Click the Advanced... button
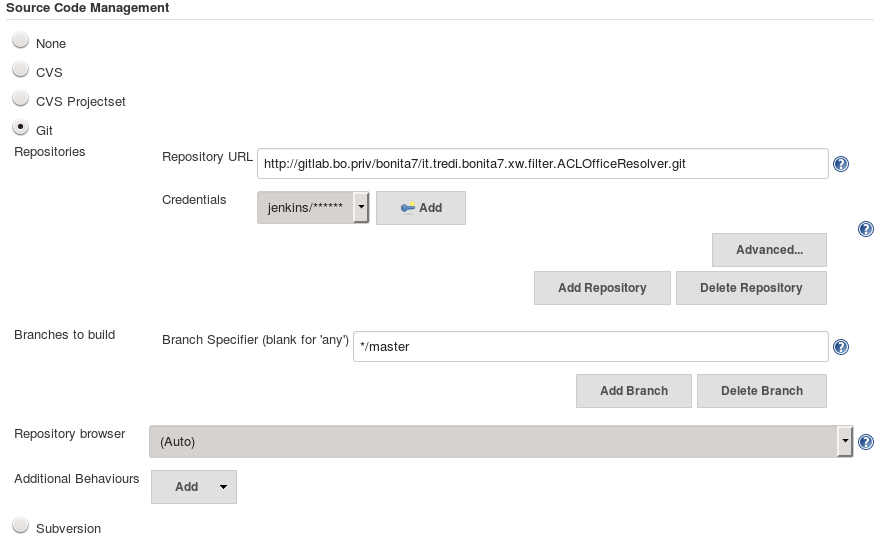This screenshot has height=546, width=889. coord(769,250)
